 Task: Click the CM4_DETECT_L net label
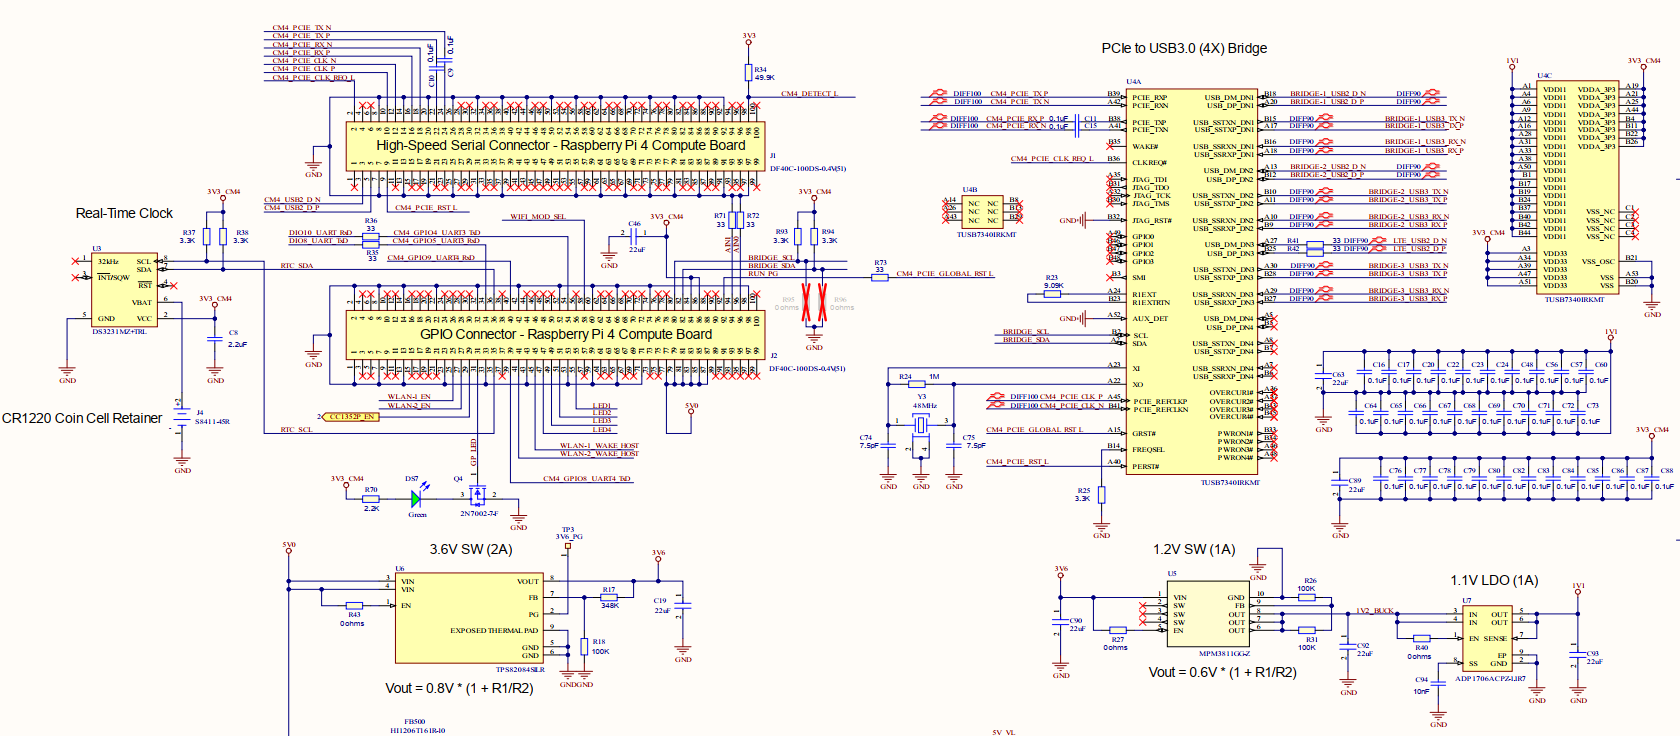[x=809, y=94]
